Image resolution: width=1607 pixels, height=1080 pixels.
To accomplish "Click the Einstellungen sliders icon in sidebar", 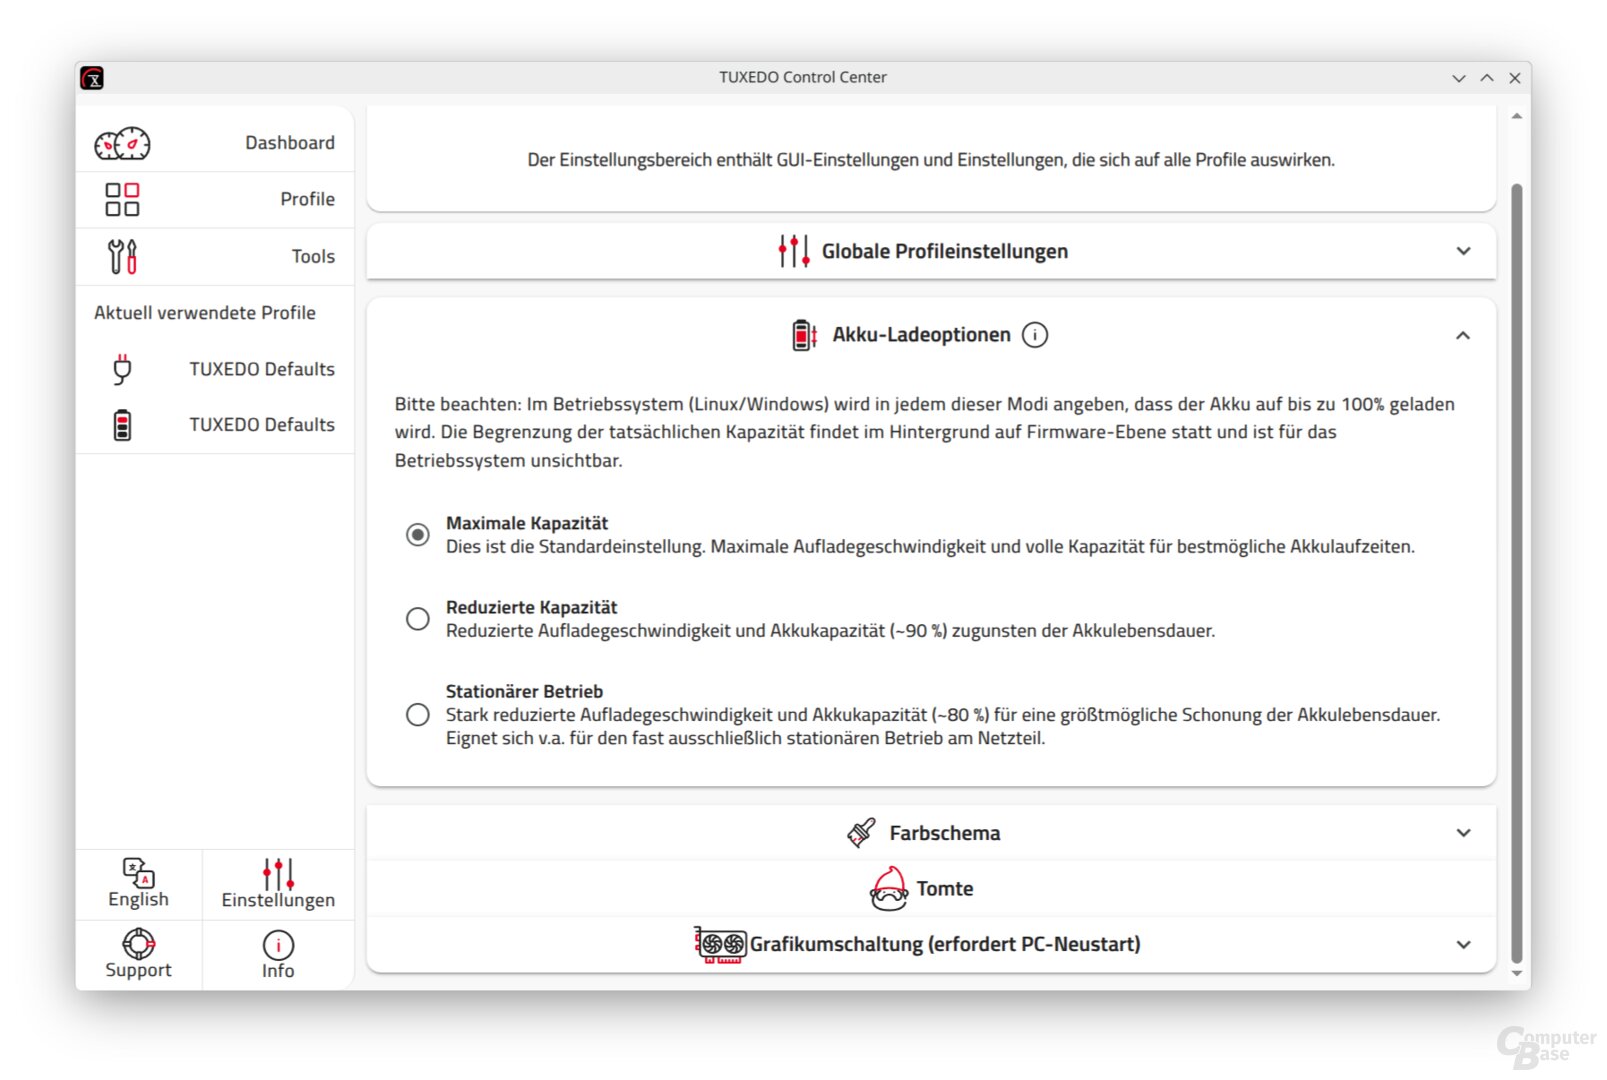I will [x=278, y=873].
